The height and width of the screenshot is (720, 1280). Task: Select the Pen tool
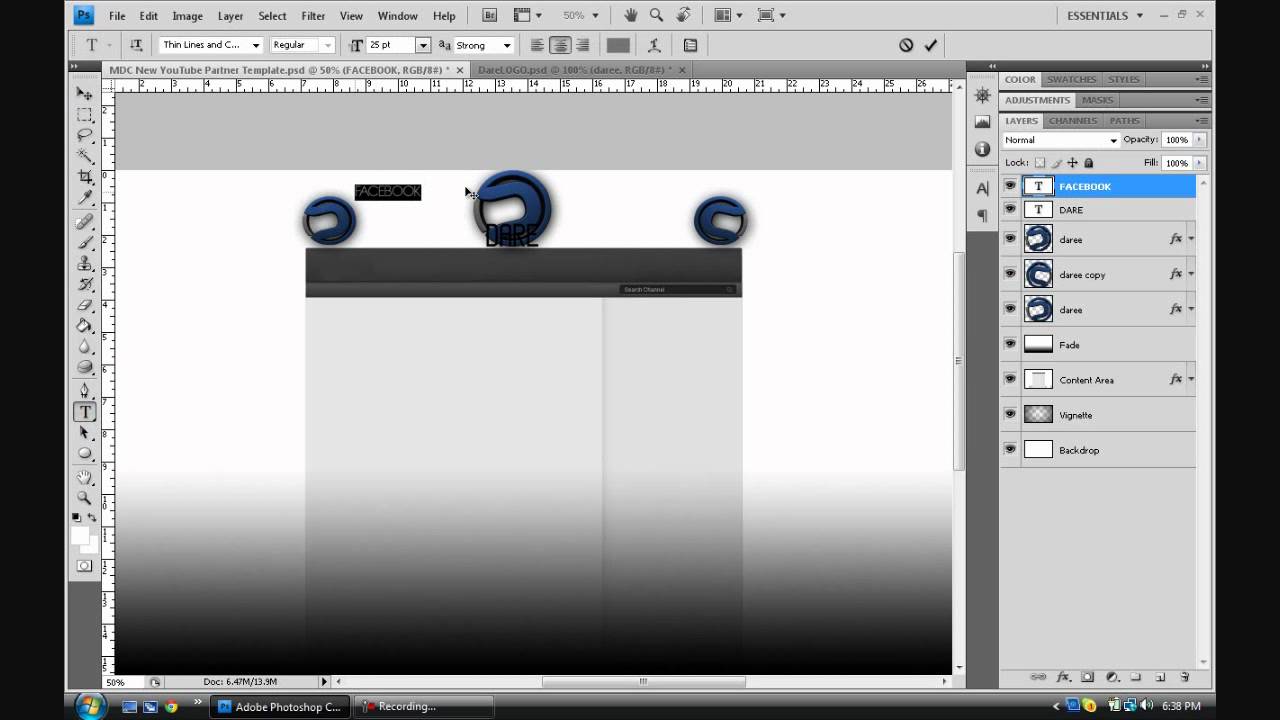(85, 391)
